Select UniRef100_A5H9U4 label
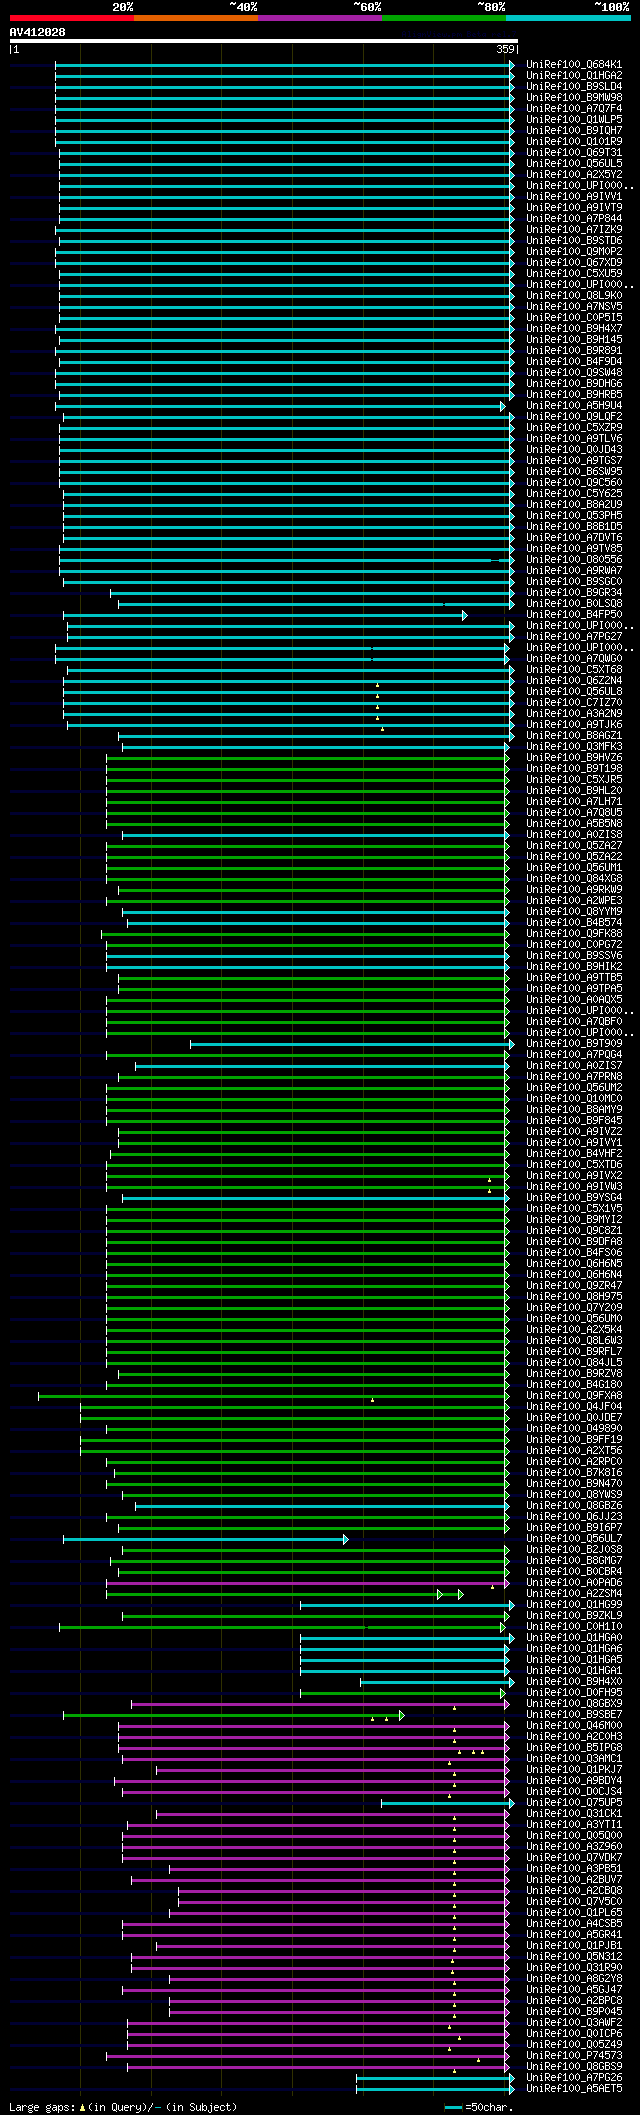 (x=574, y=405)
